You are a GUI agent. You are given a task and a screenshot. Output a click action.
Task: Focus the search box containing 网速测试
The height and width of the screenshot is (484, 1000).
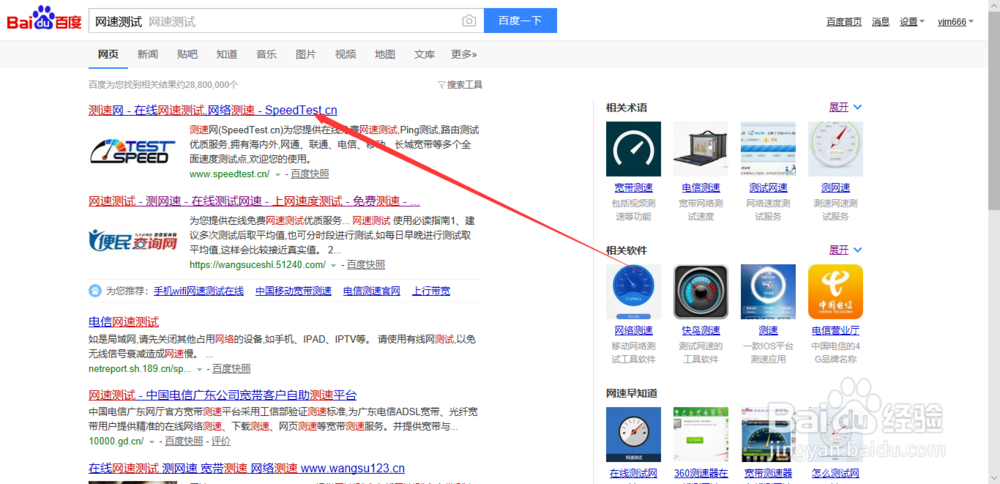286,21
